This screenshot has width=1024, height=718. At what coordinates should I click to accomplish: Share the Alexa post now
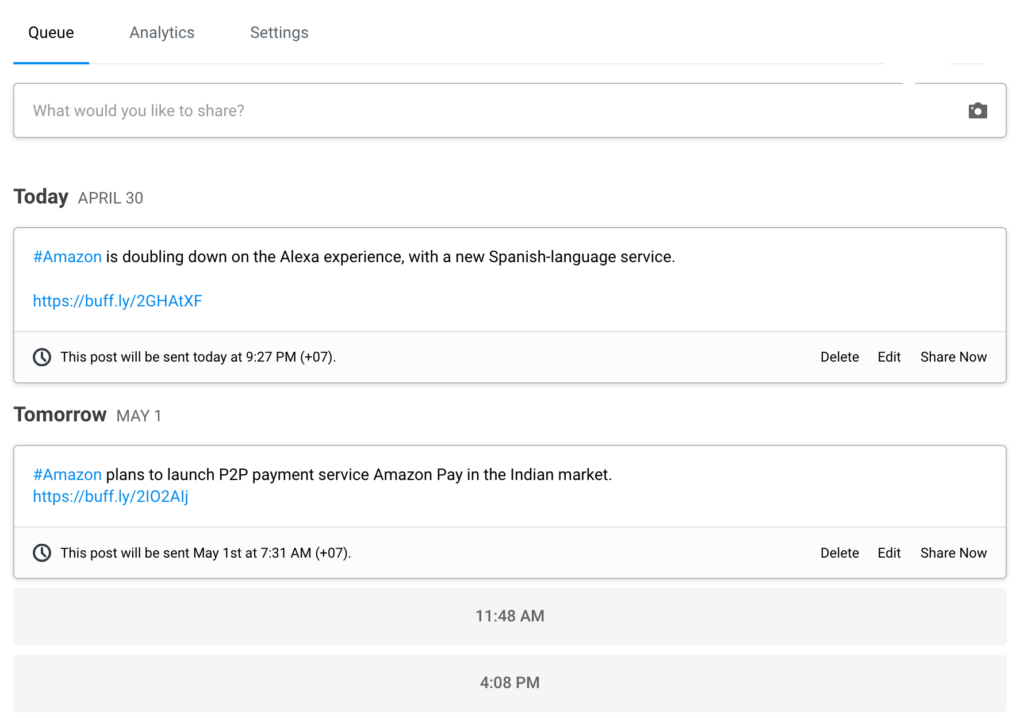point(952,357)
